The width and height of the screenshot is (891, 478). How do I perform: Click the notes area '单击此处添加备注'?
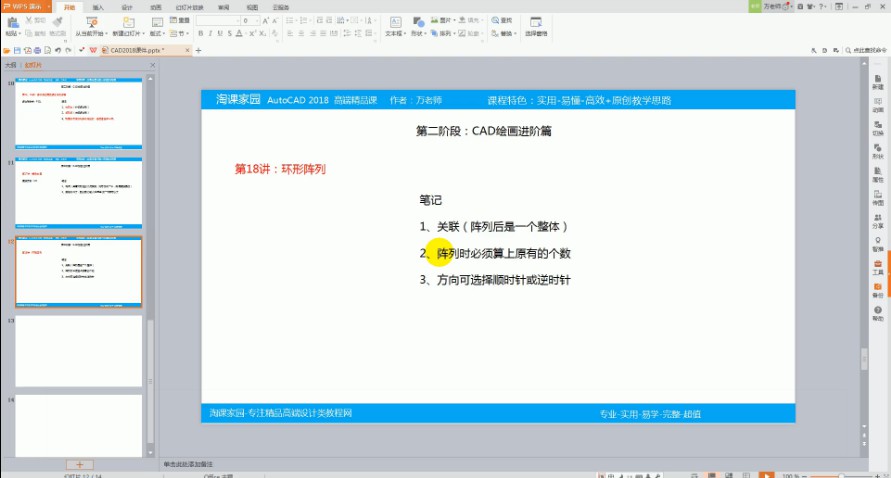(x=188, y=464)
